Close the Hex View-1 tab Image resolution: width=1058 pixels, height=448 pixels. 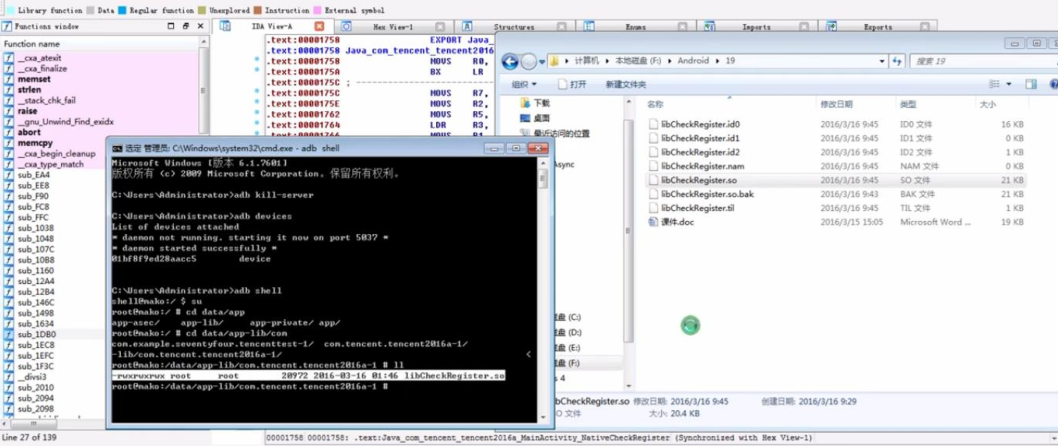441,27
